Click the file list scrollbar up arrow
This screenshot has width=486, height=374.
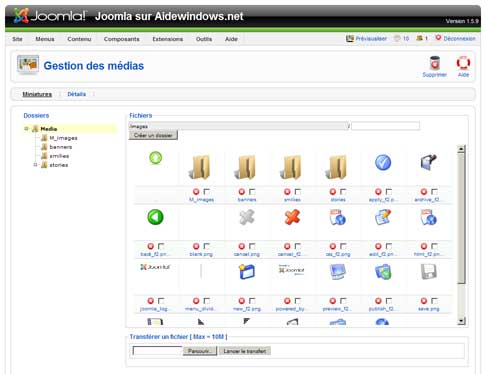[x=461, y=149]
